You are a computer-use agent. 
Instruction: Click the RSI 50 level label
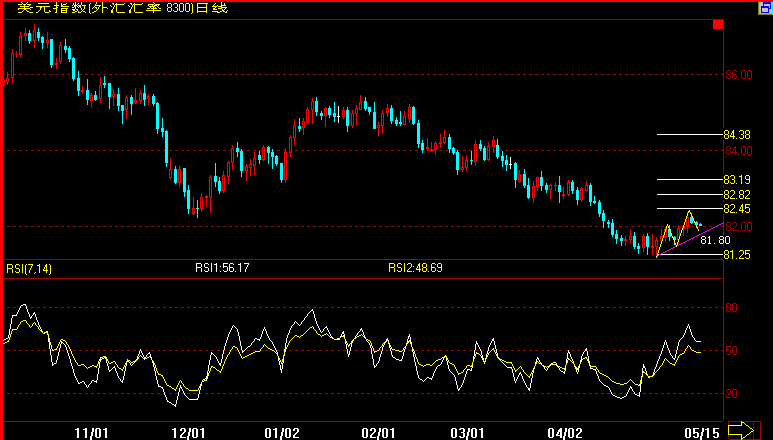[732, 351]
